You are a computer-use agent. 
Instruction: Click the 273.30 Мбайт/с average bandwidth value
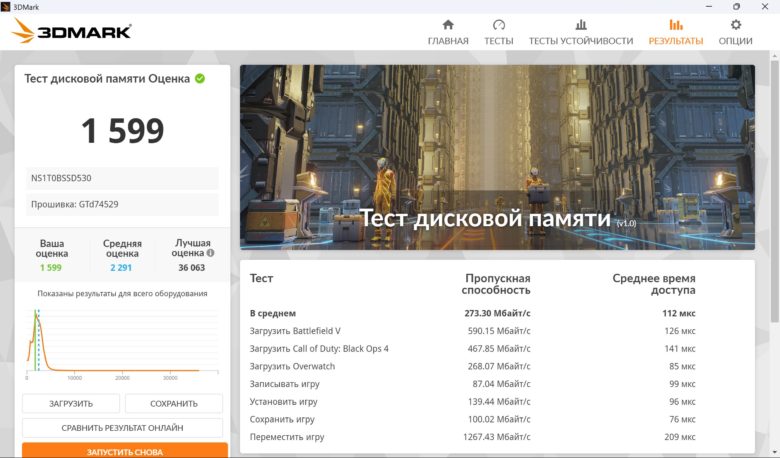[497, 313]
